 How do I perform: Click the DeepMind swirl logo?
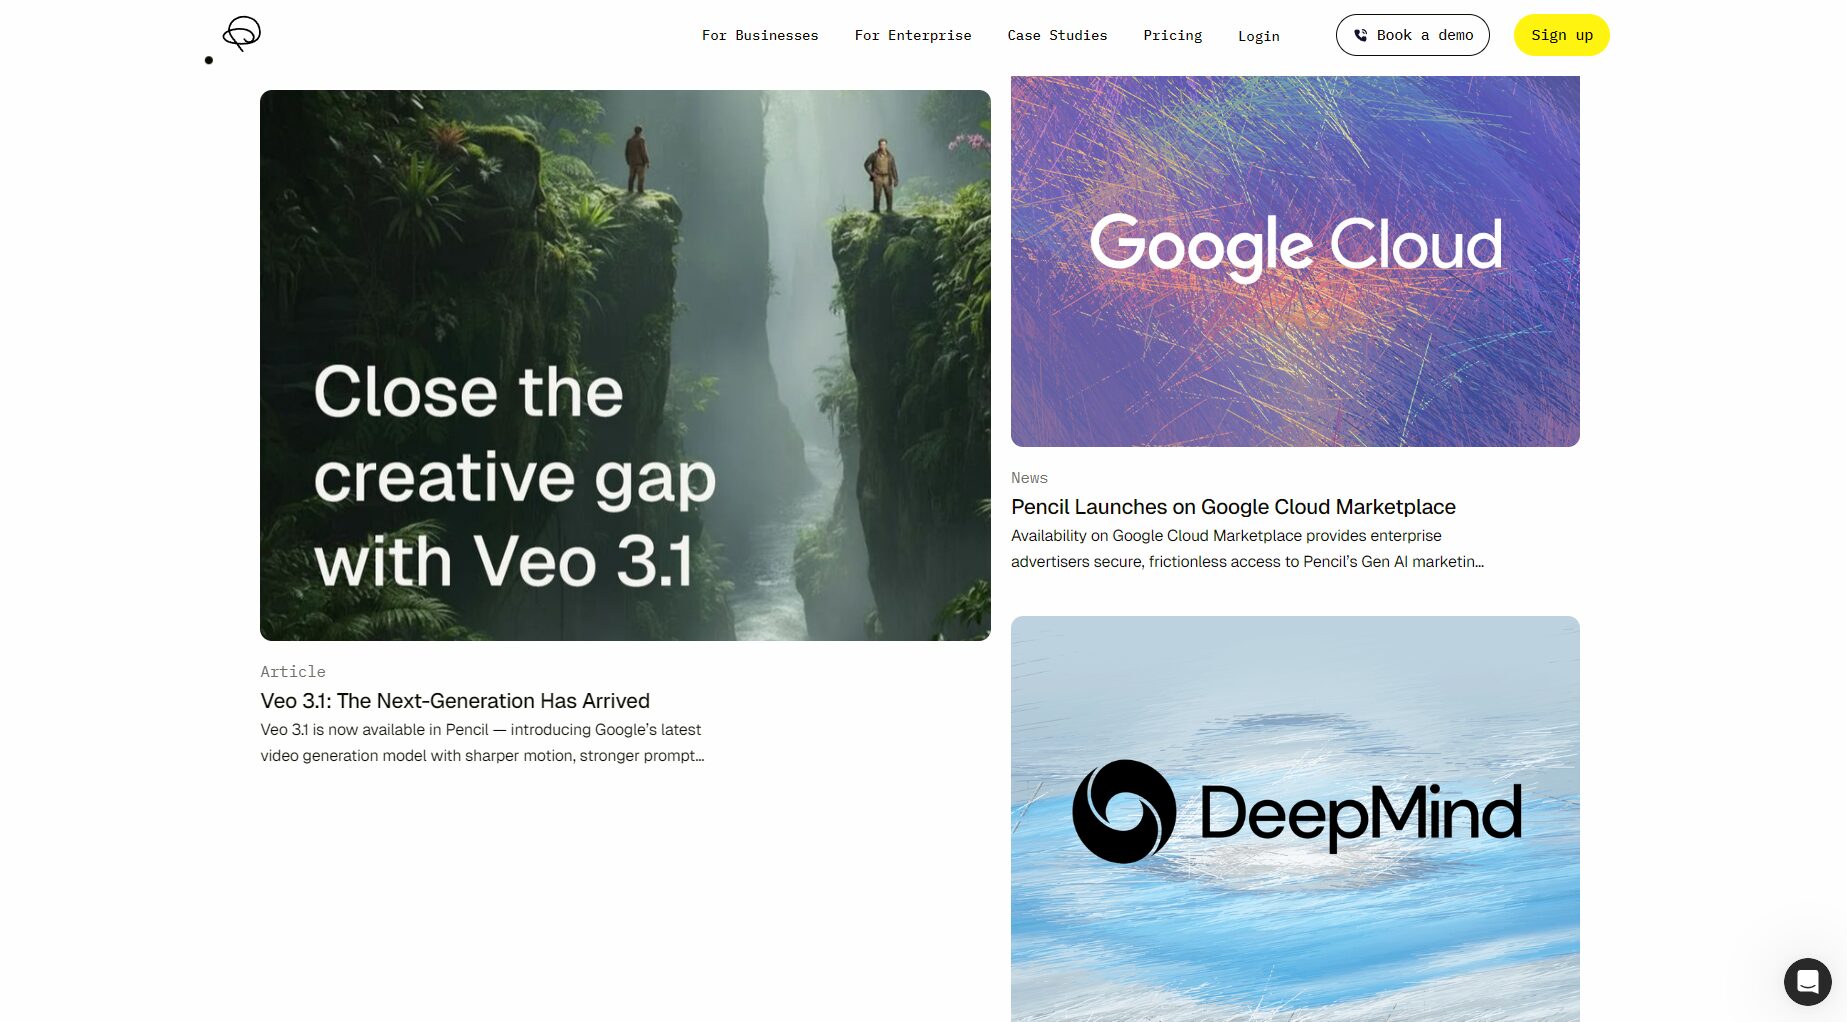pos(1124,811)
